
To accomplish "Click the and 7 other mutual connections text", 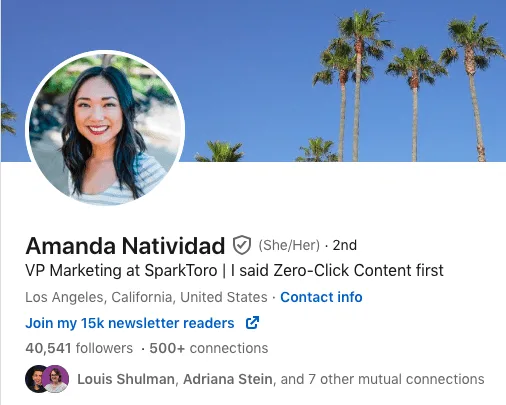I will 382,379.
